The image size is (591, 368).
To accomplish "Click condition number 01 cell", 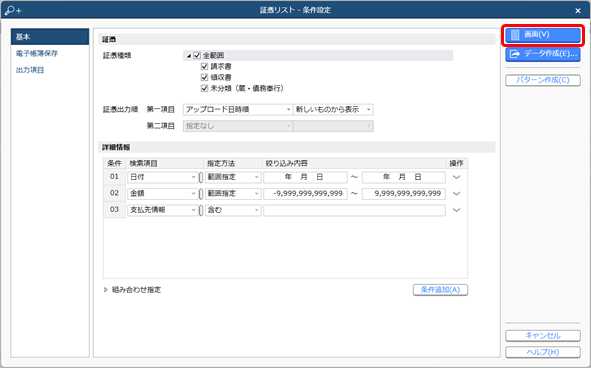I will click(114, 177).
